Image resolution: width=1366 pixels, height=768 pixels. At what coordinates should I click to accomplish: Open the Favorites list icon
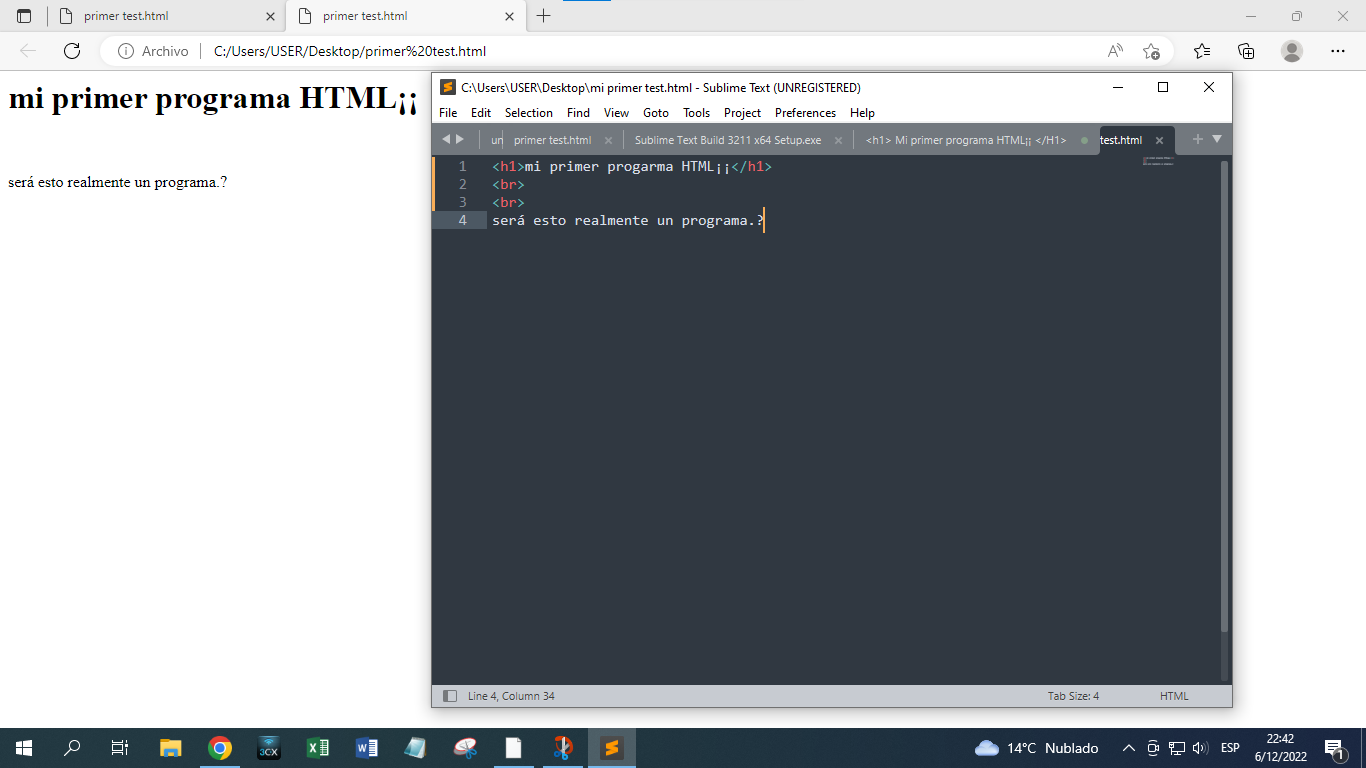[1202, 51]
